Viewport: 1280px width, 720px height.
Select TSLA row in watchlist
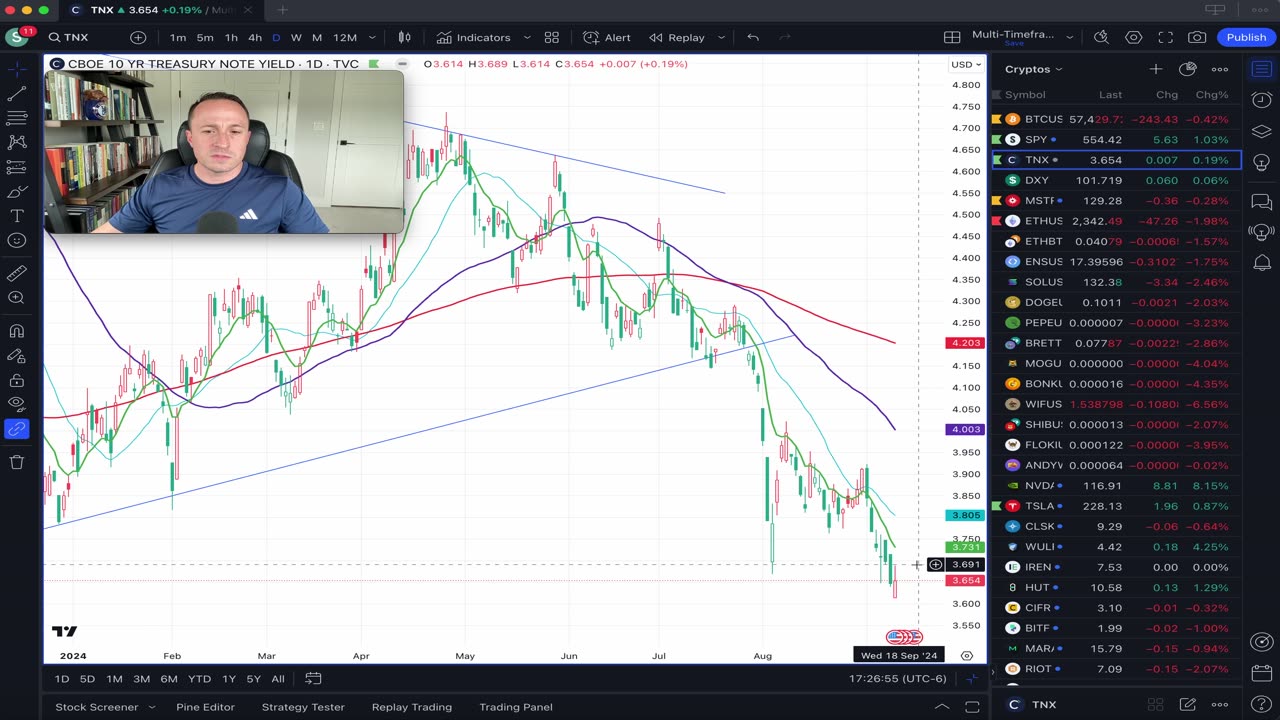[x=1116, y=506]
